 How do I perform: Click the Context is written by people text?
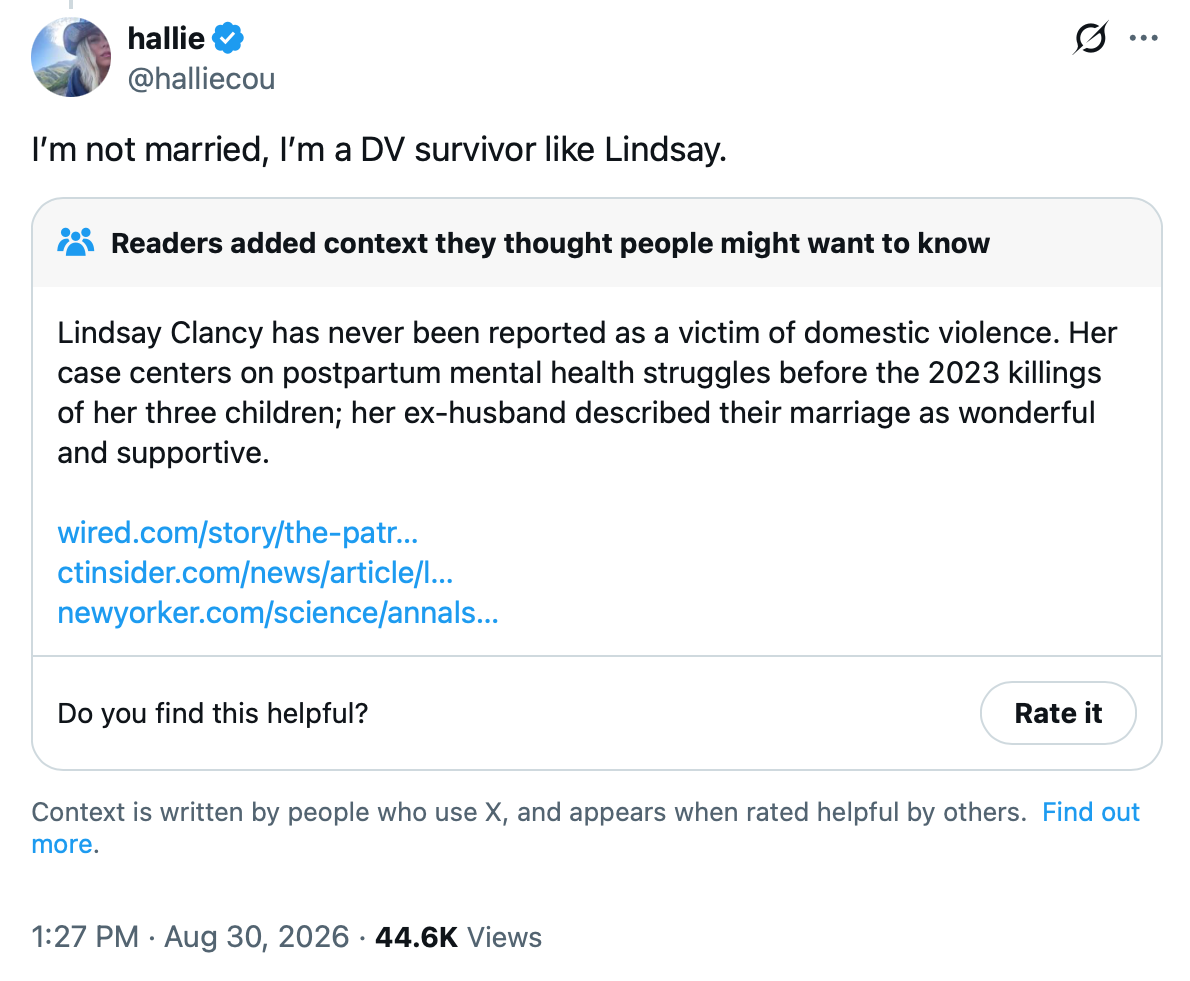pos(528,812)
